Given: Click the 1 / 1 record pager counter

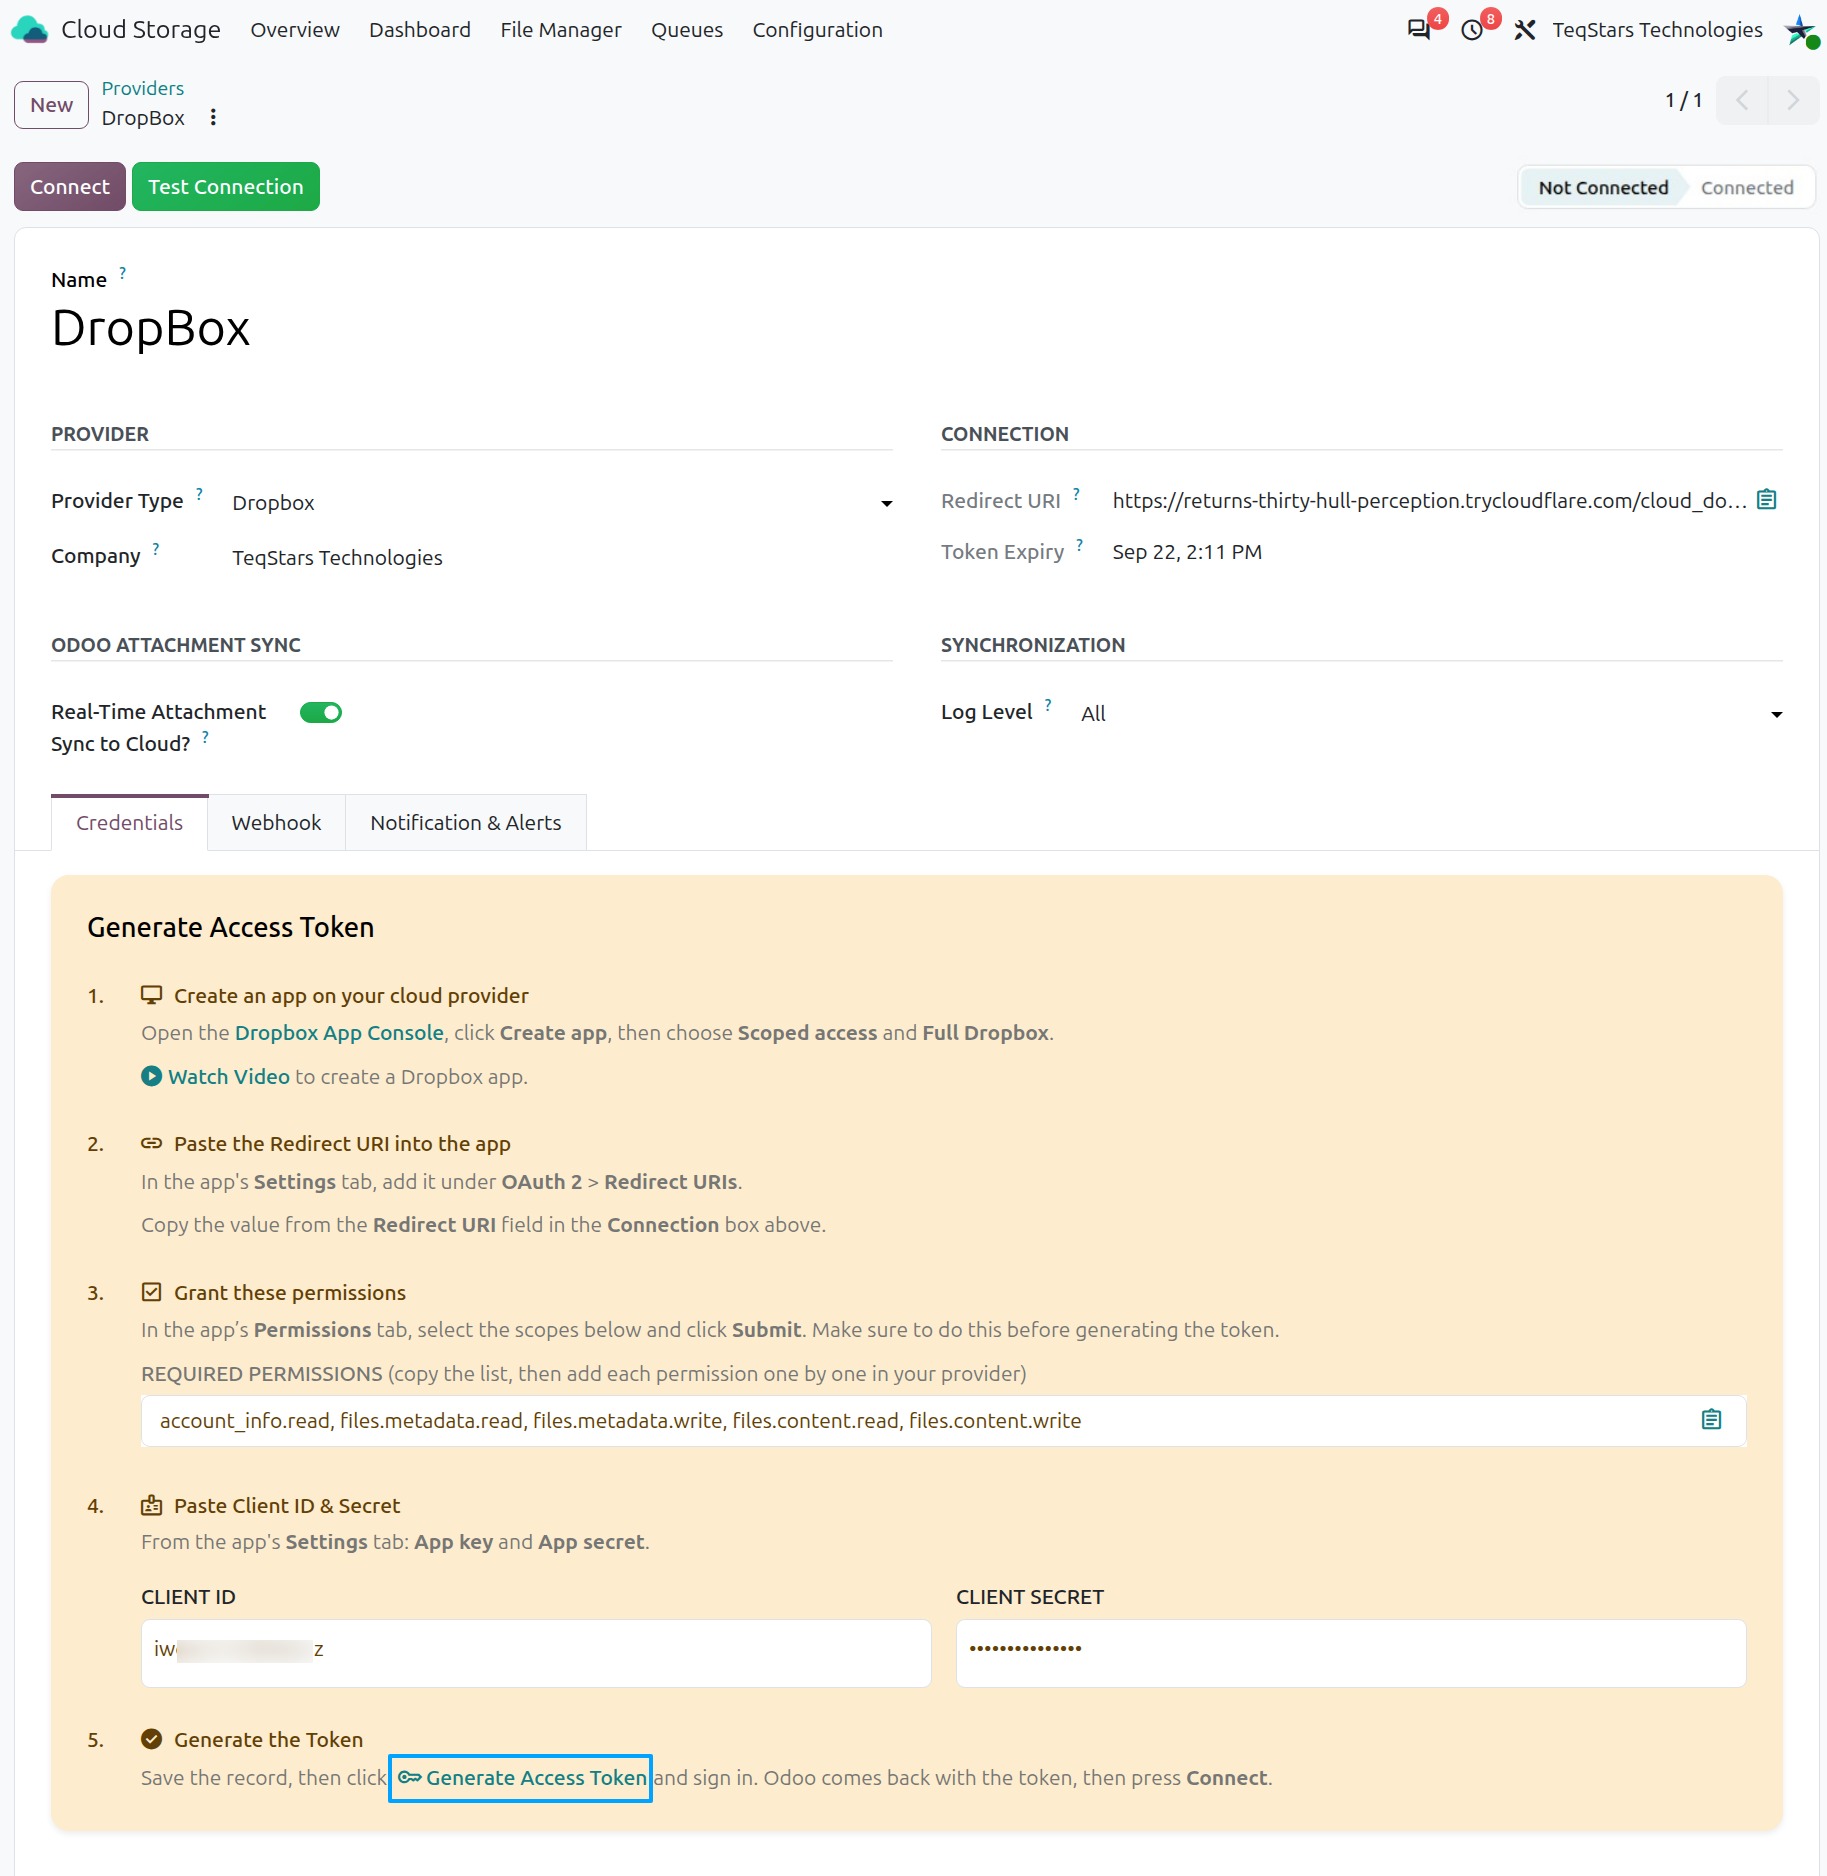Looking at the screenshot, I should [1684, 100].
